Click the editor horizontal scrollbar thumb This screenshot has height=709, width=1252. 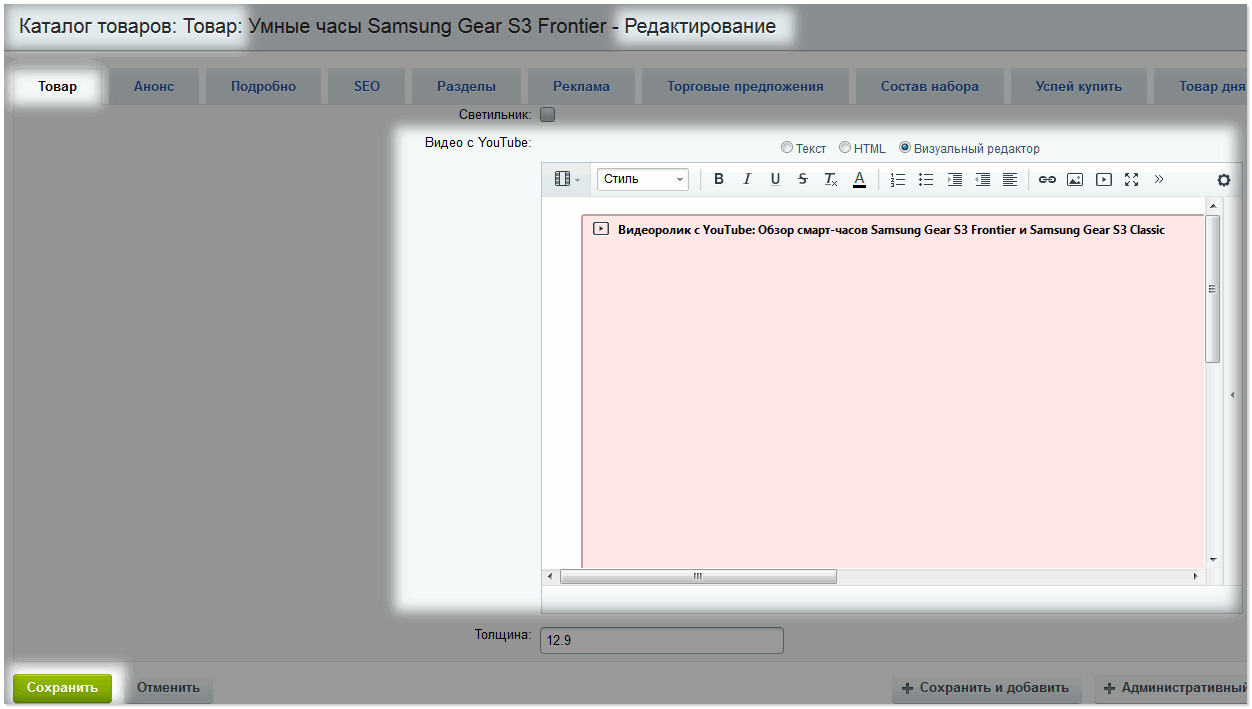[x=698, y=576]
